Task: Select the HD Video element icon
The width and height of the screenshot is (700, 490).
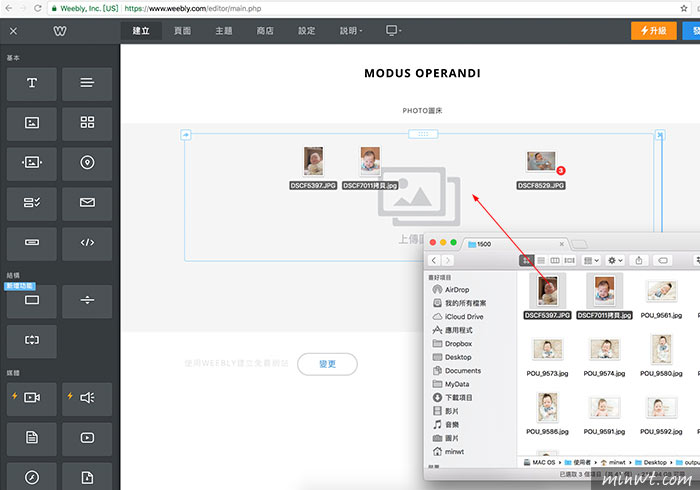Action: [x=32, y=399]
